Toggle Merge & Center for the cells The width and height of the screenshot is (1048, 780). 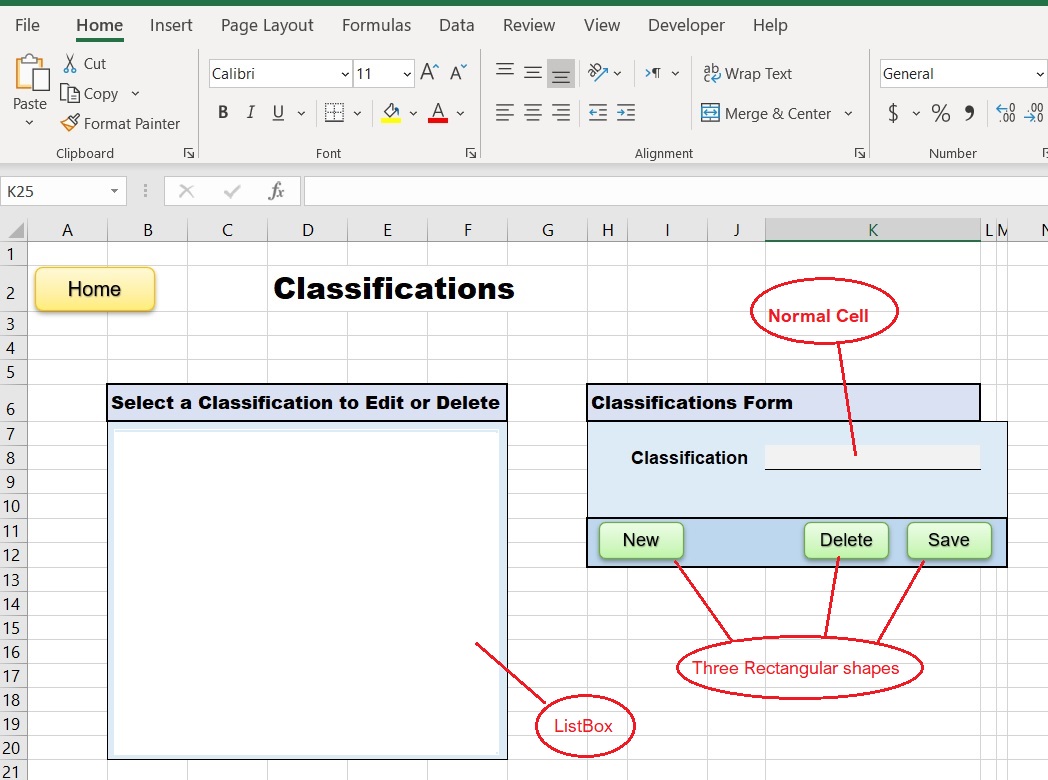pyautogui.click(x=766, y=113)
